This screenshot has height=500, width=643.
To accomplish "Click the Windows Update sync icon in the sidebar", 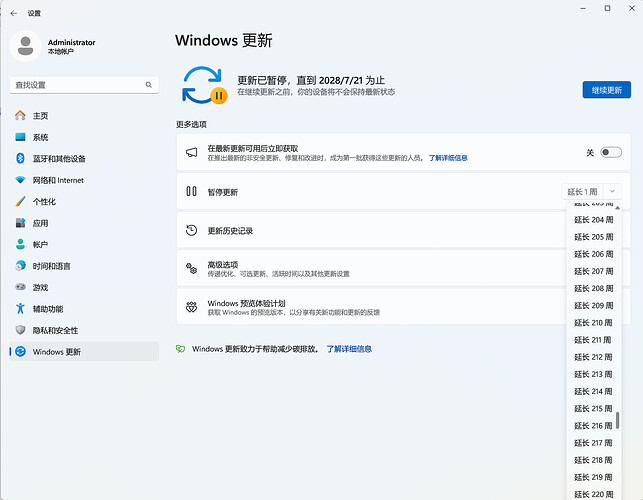I will click(20, 352).
